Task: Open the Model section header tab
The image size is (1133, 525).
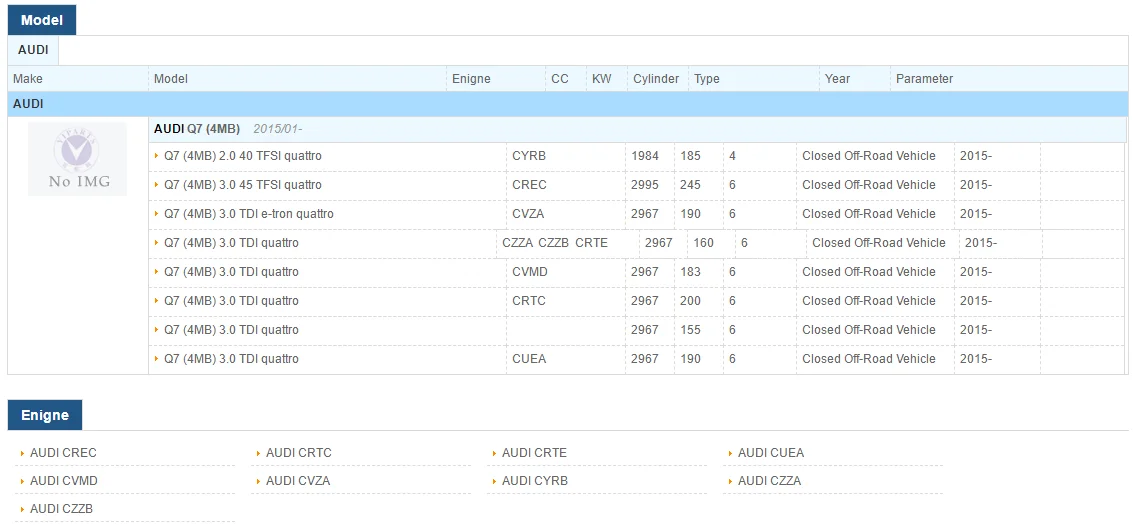Action: pyautogui.click(x=42, y=20)
